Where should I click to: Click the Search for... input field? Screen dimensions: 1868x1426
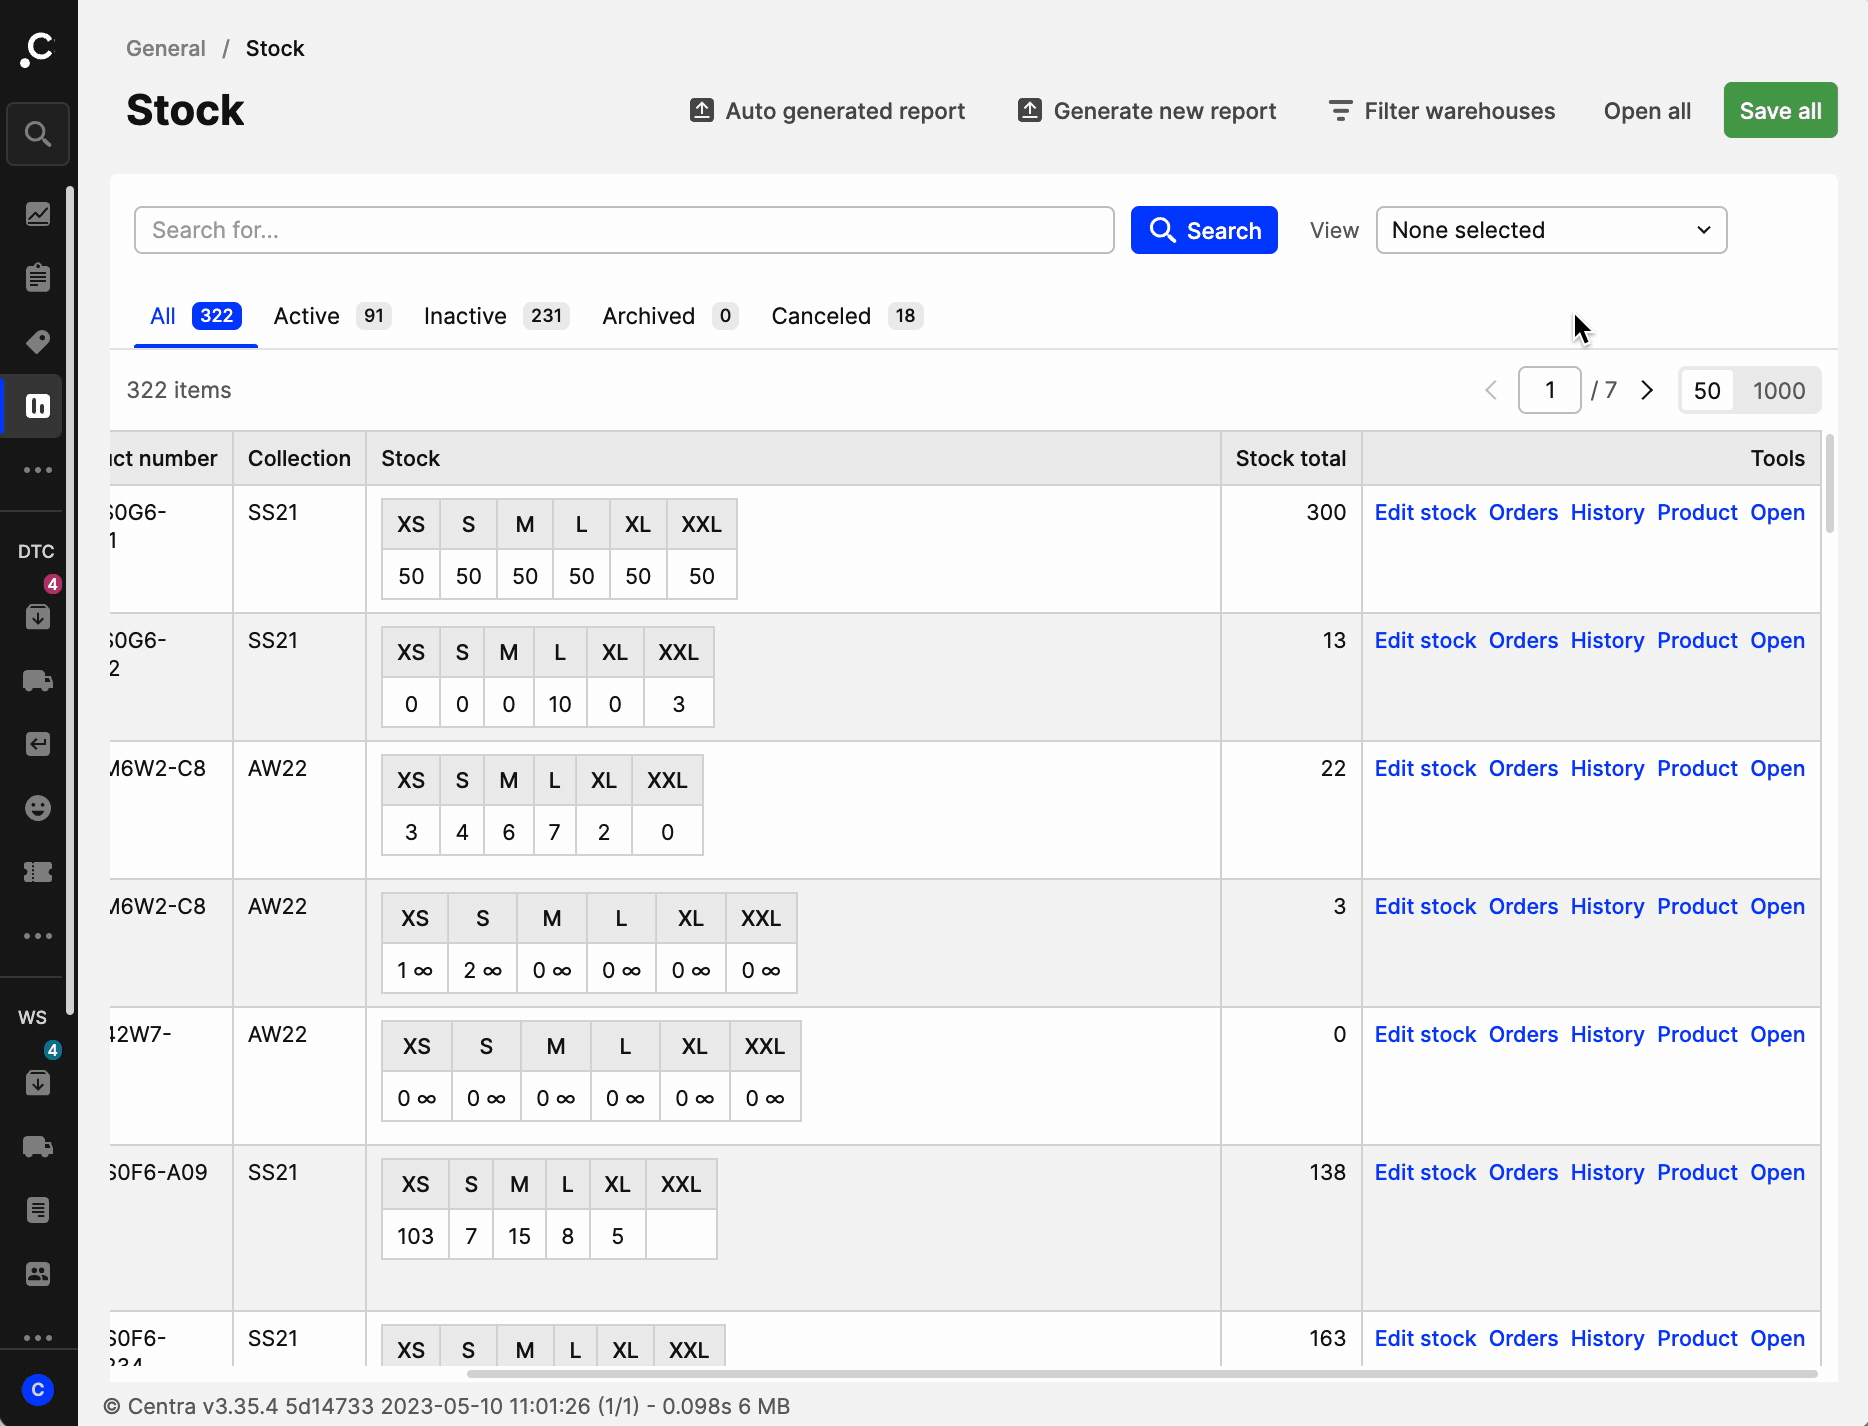click(x=624, y=230)
